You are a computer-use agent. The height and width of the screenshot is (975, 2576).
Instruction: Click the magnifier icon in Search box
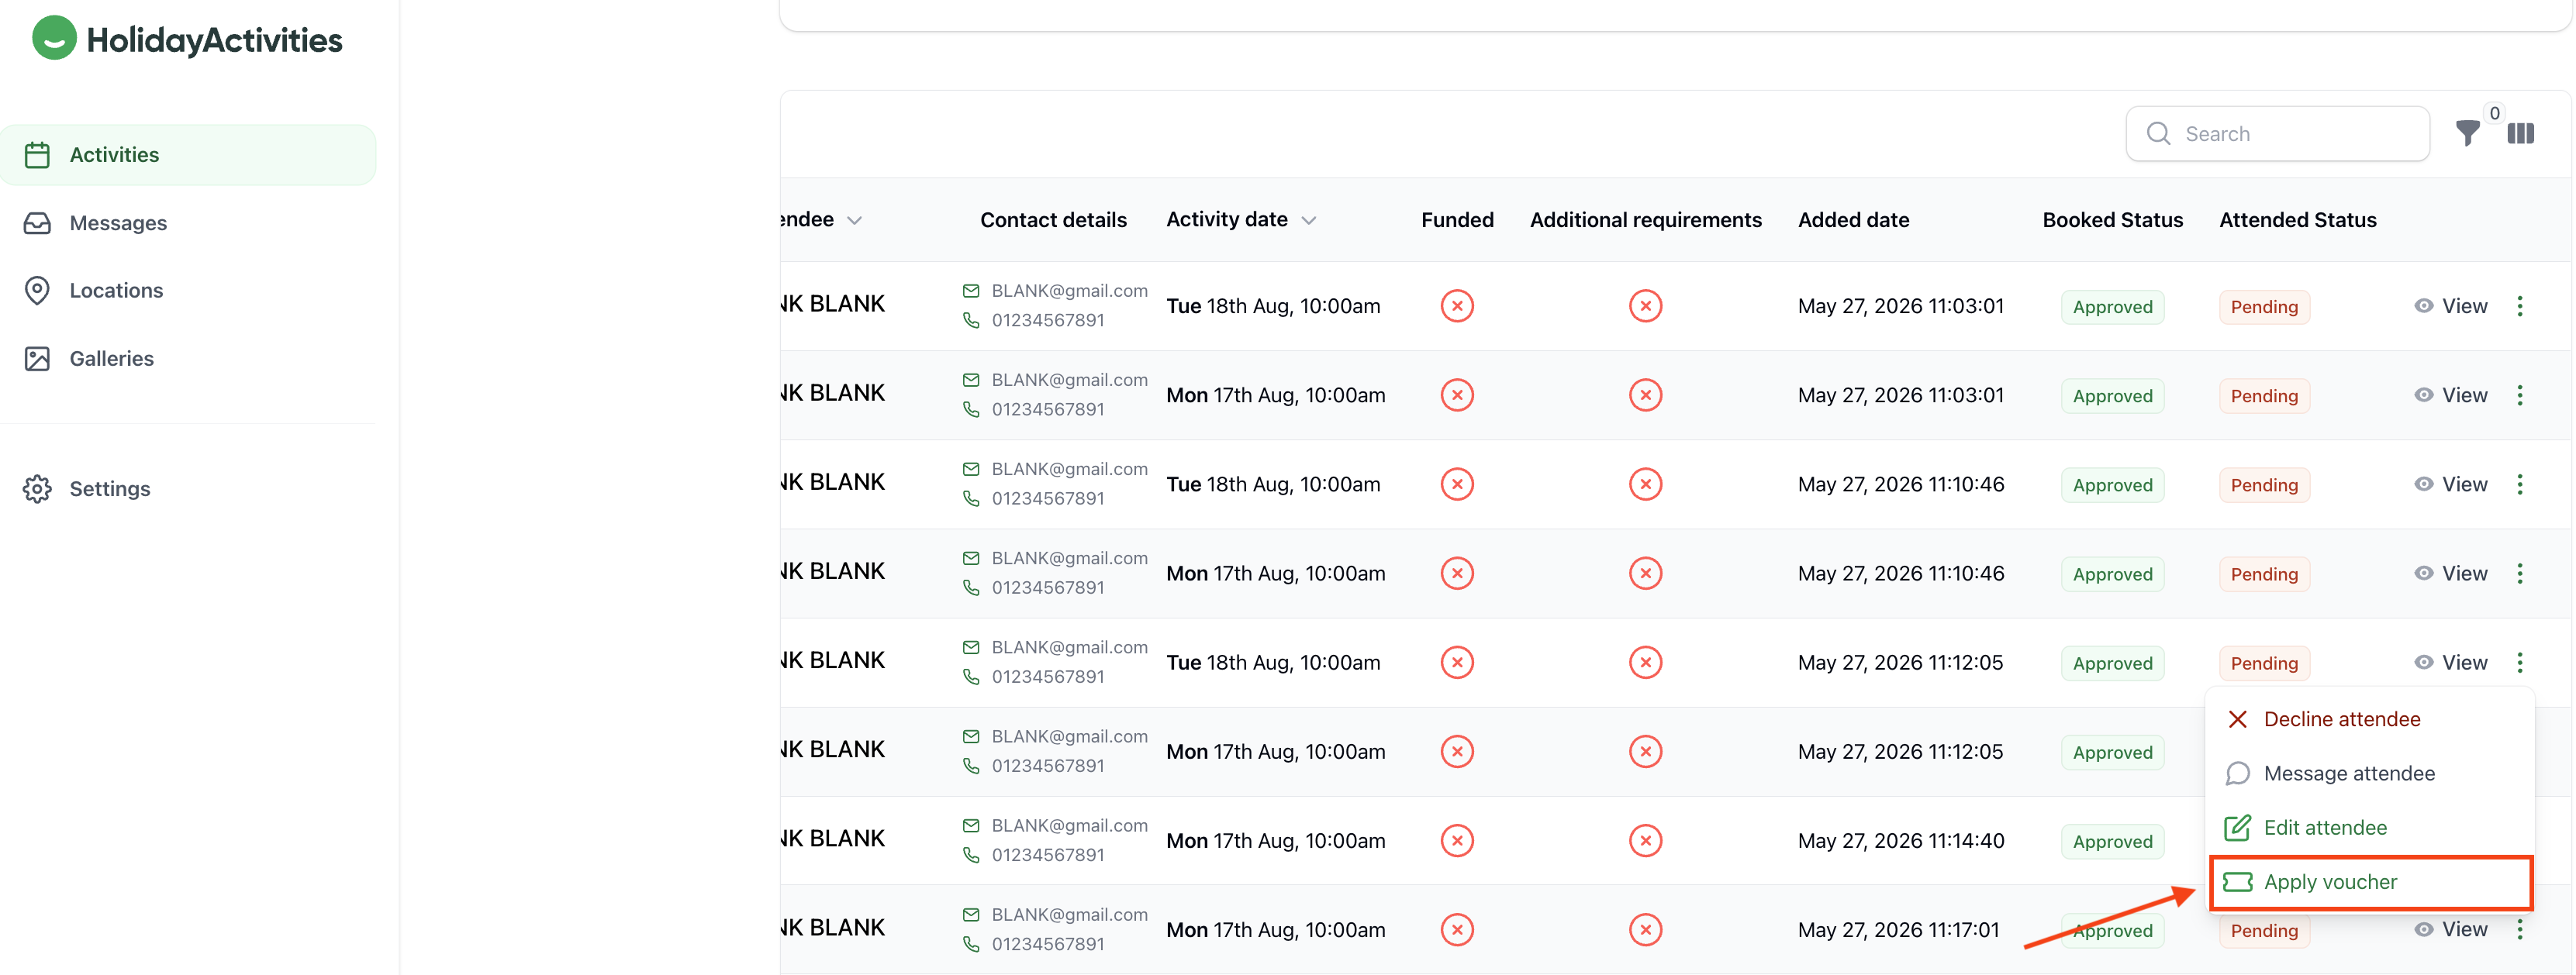(2158, 134)
